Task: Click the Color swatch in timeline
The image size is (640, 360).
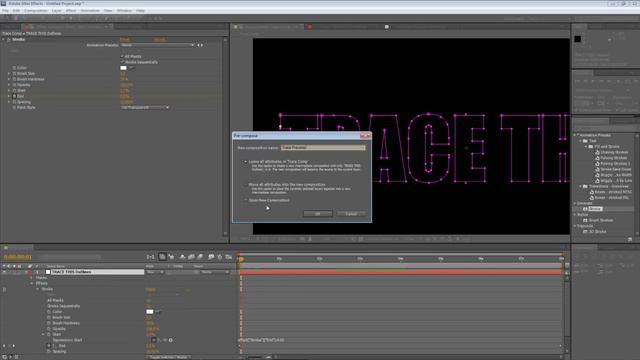Action: pos(150,312)
